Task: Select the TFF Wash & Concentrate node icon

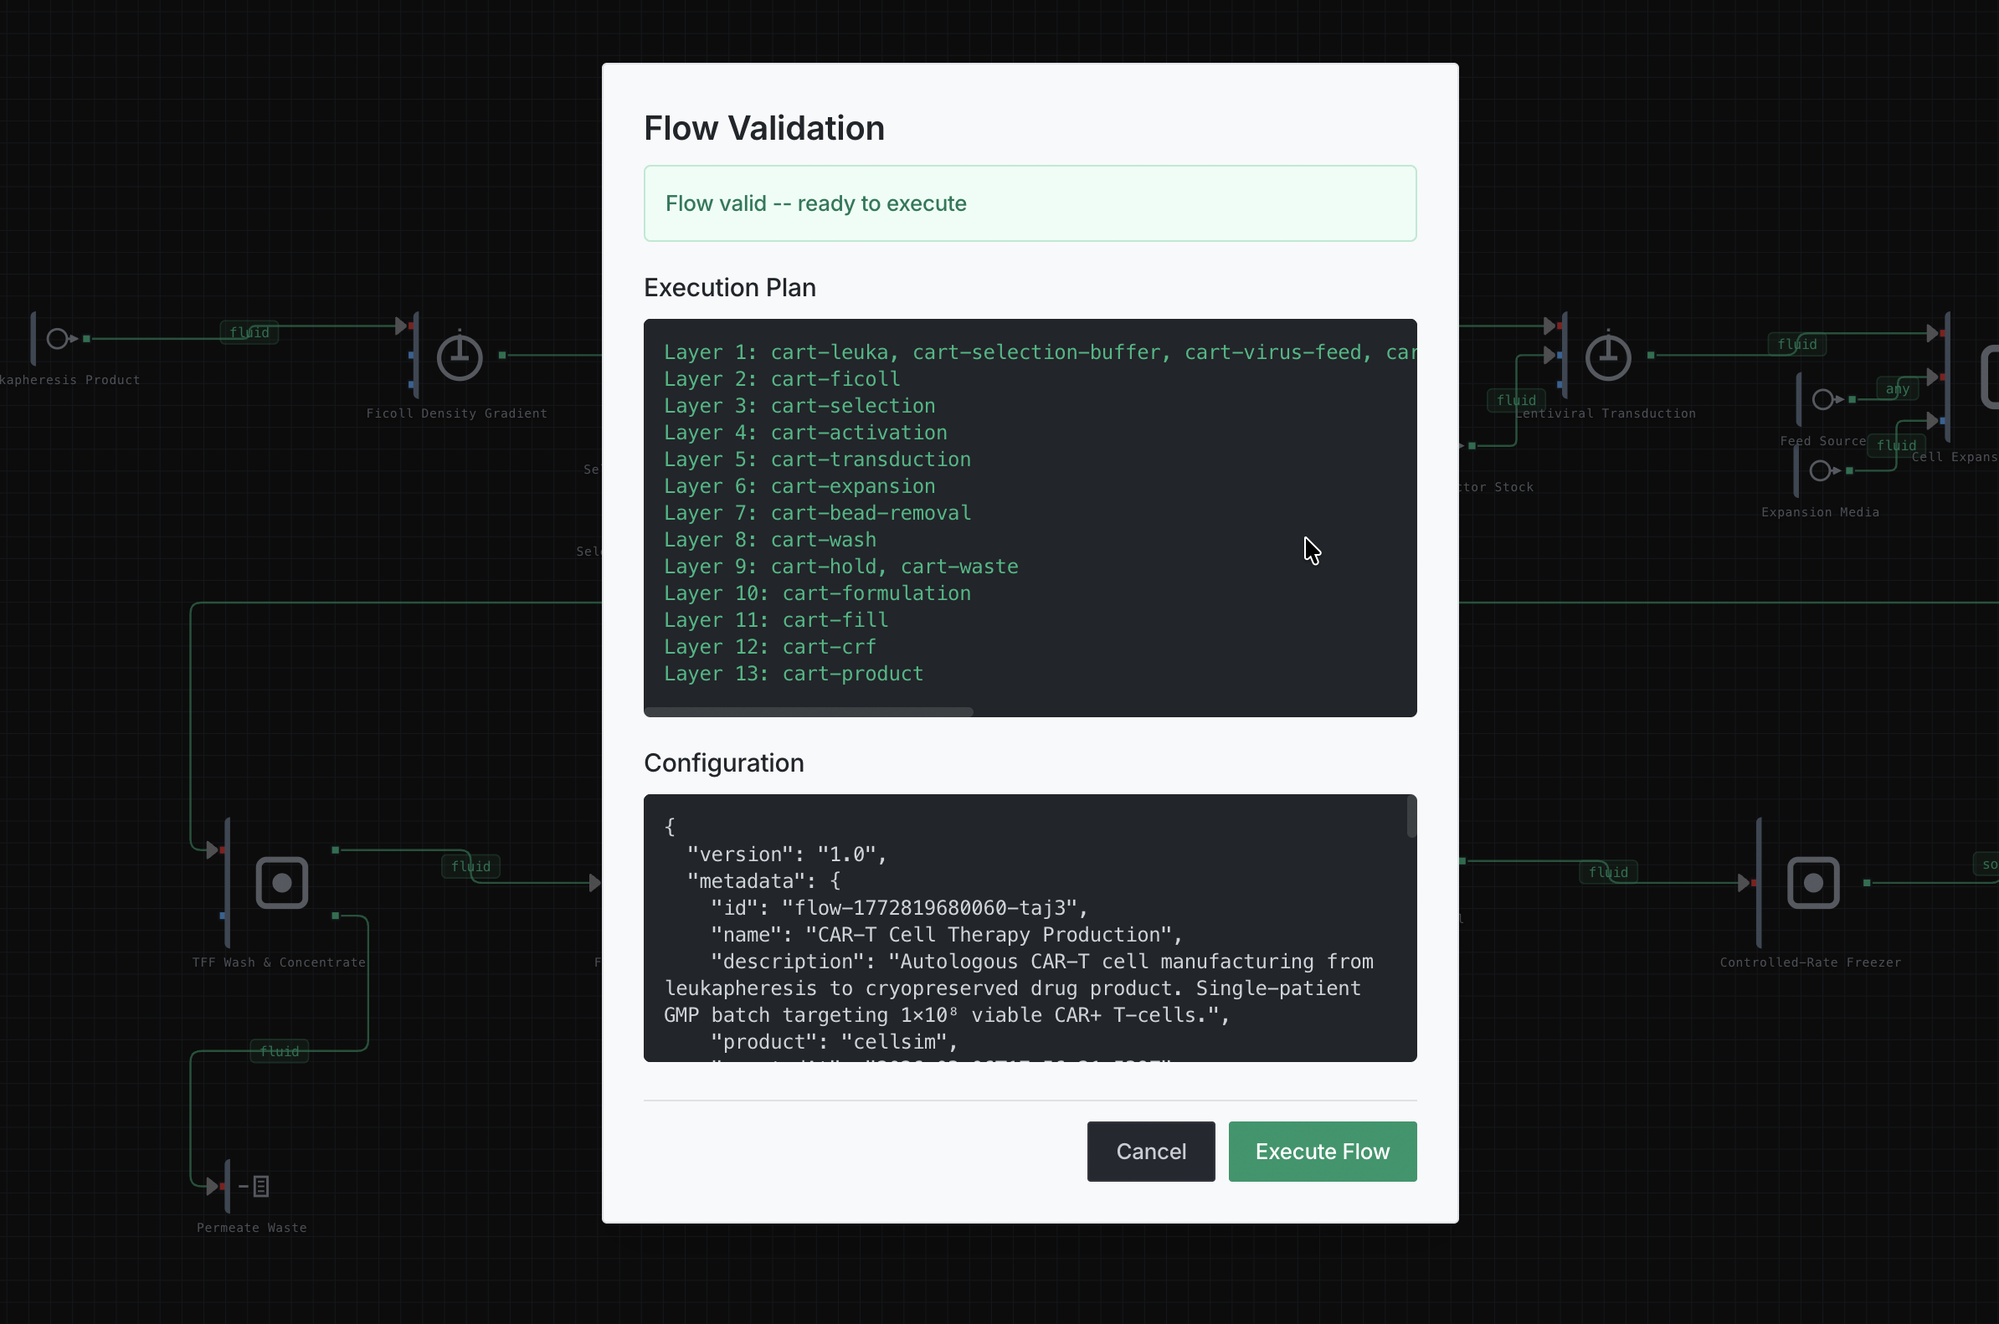Action: (282, 883)
